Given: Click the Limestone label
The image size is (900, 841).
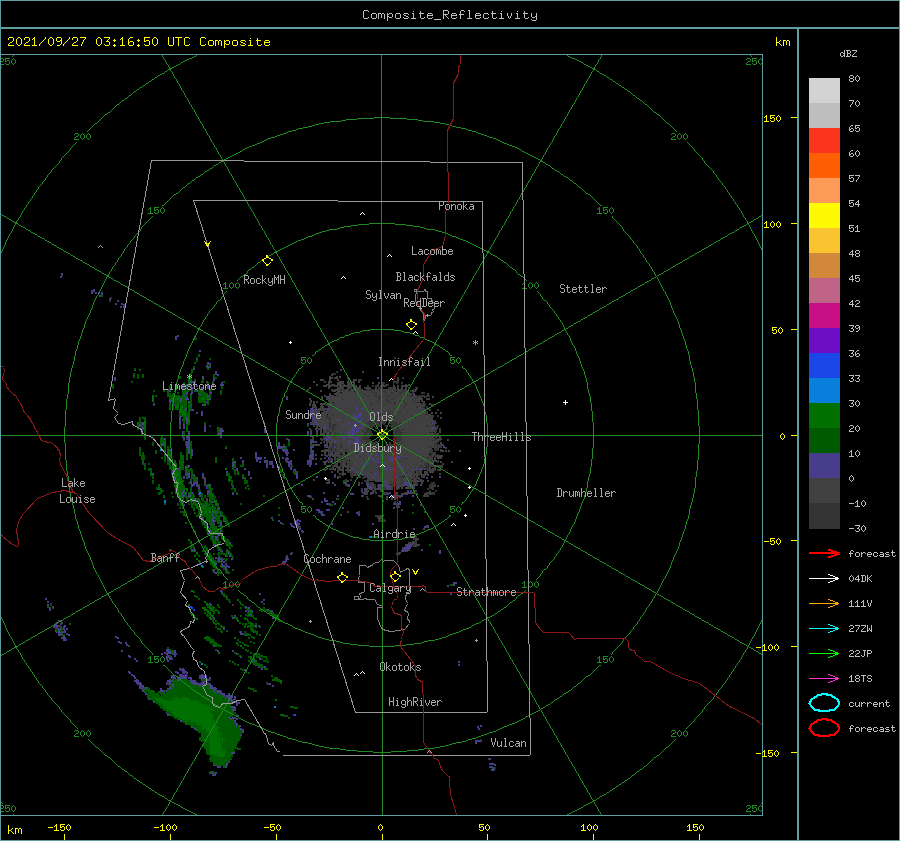Looking at the screenshot, I should 189,386.
